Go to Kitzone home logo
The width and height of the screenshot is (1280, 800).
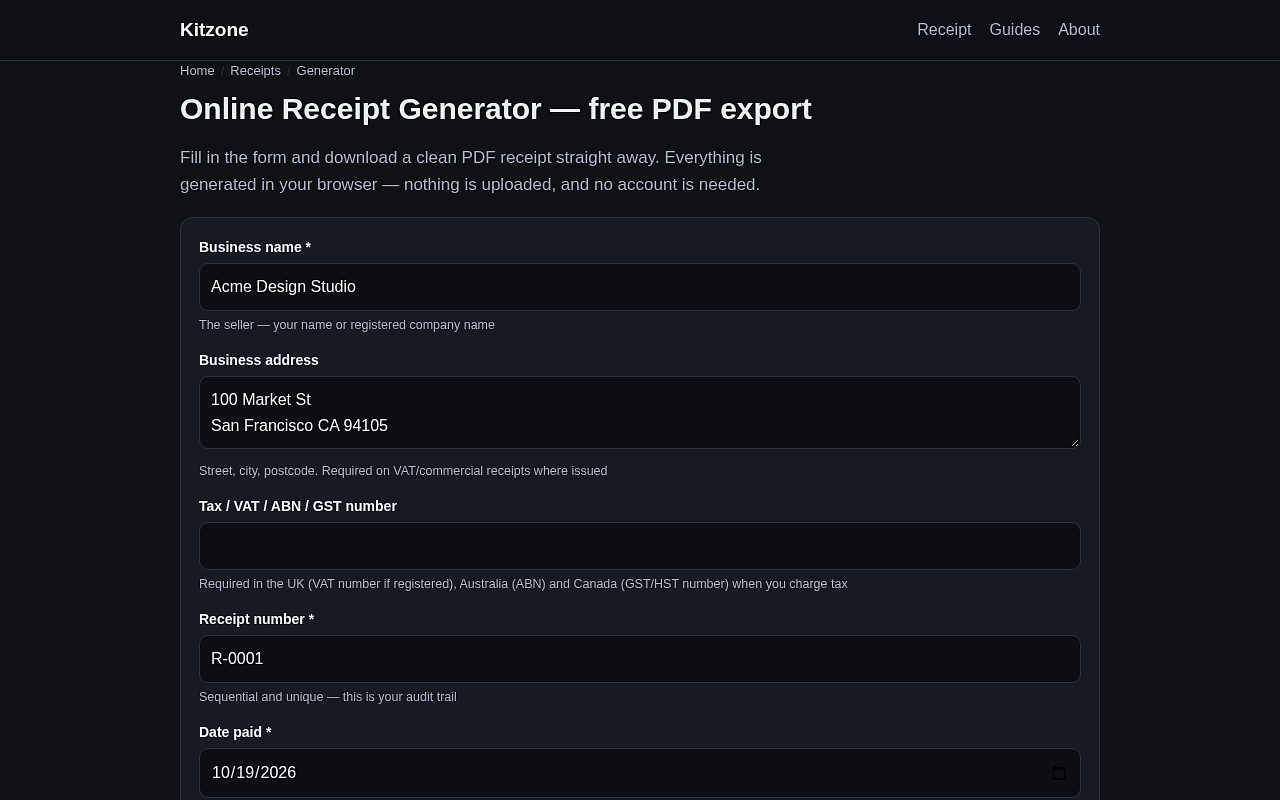(214, 30)
